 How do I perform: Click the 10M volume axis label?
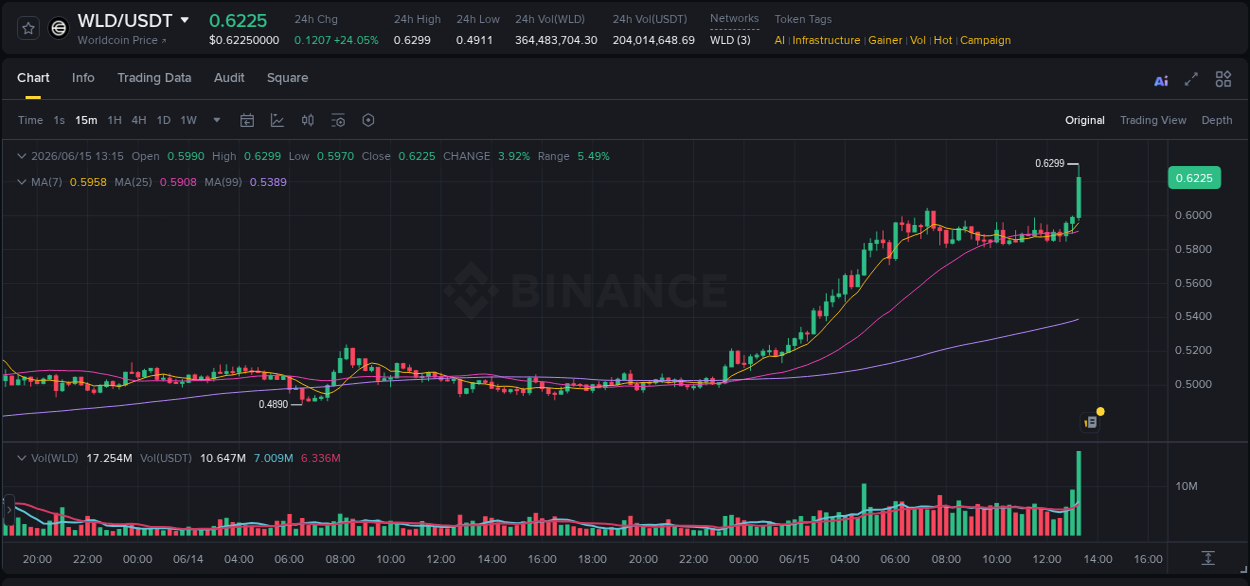1187,486
